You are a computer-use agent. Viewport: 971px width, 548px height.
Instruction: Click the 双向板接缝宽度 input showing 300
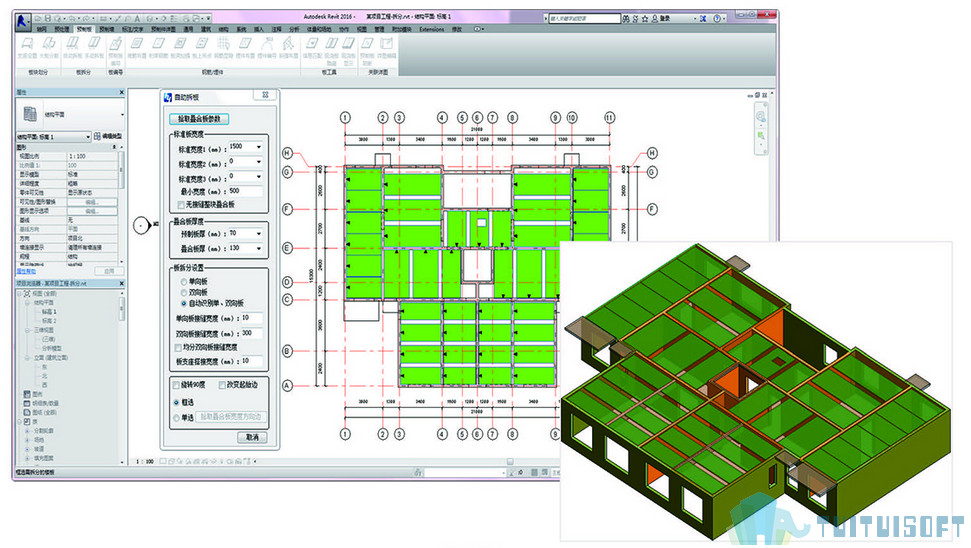click(251, 333)
